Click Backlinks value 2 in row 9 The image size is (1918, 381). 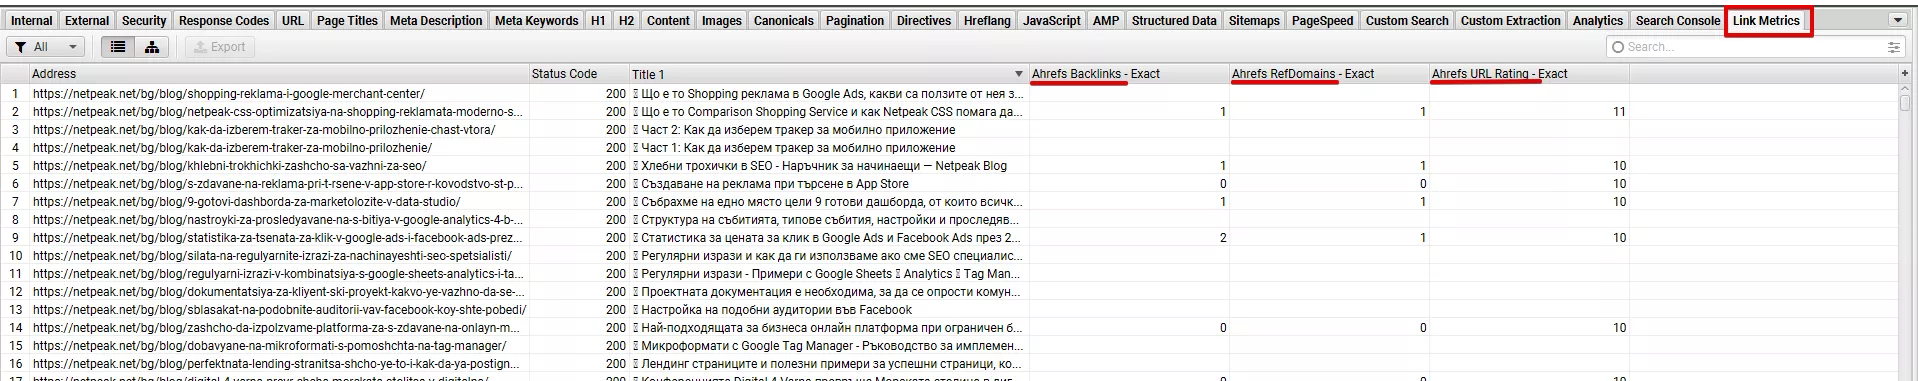point(1223,238)
